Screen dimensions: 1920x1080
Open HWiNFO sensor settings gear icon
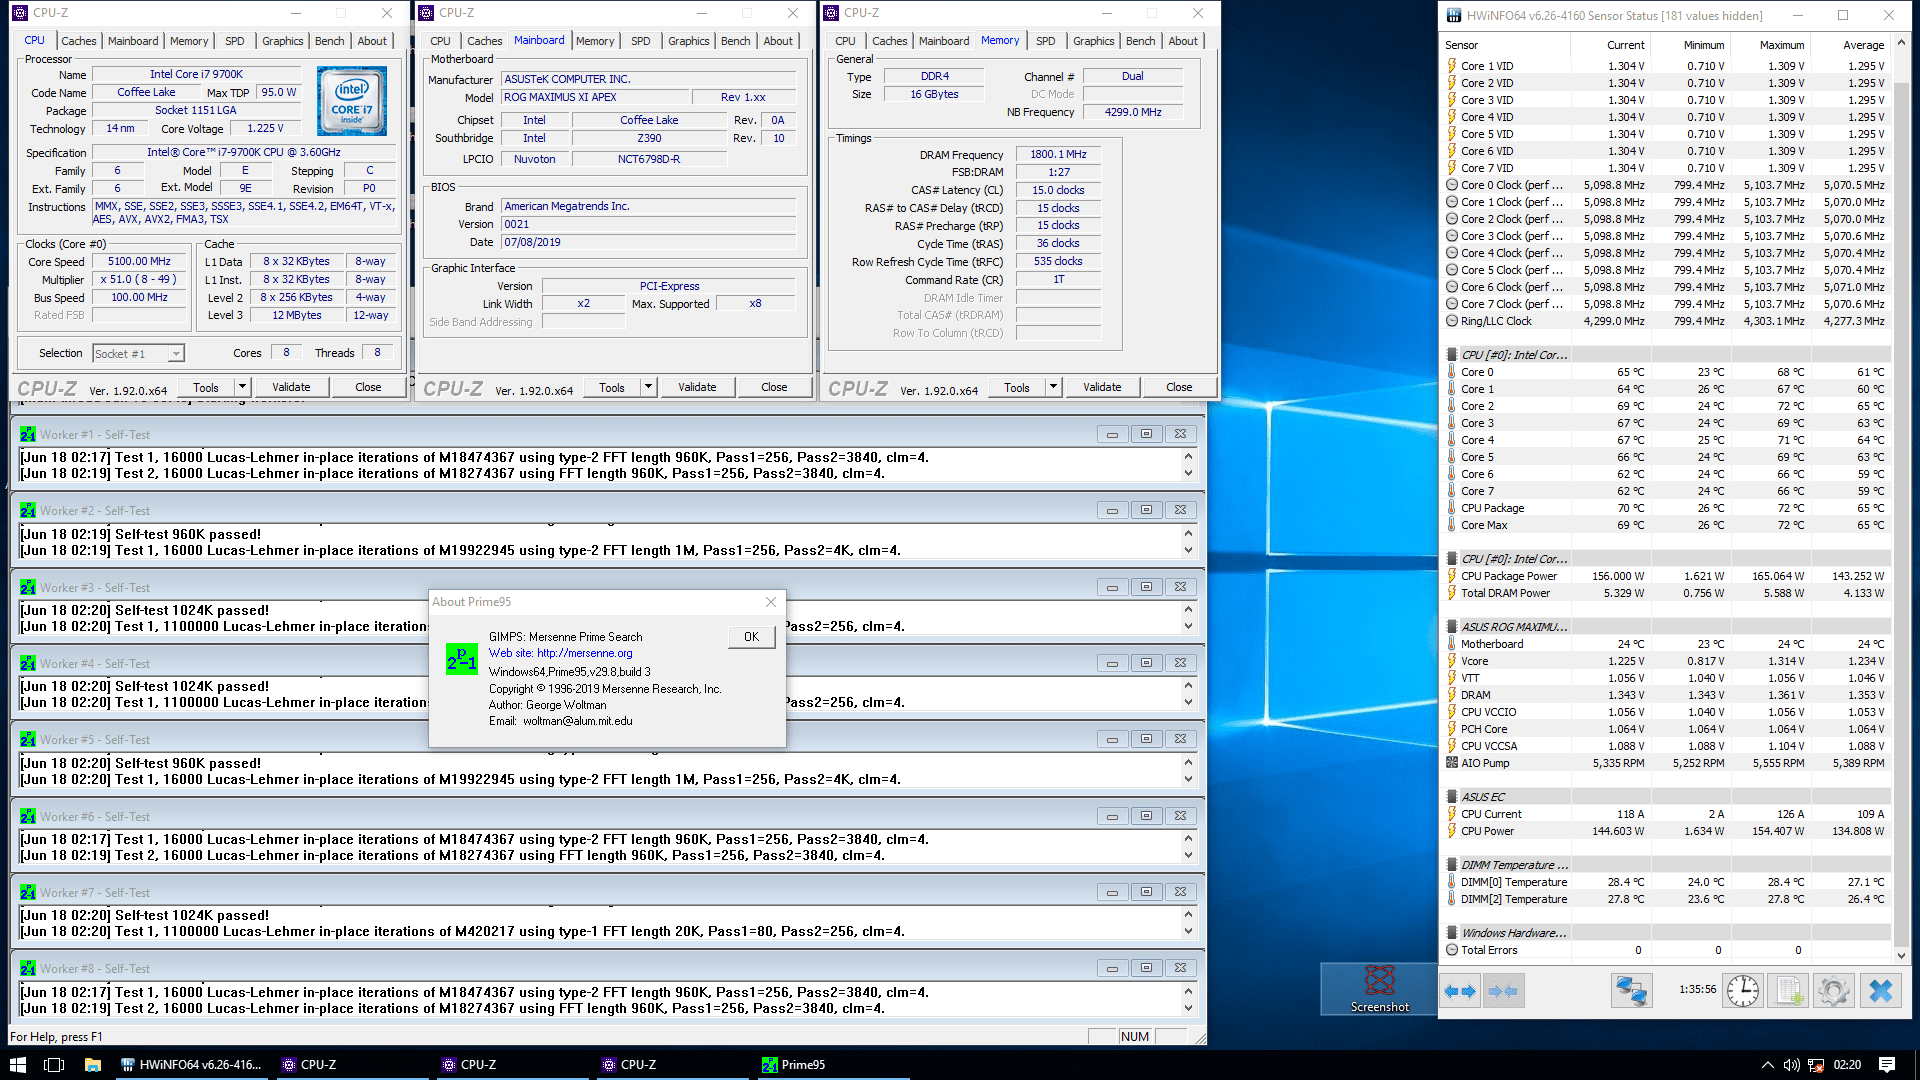pyautogui.click(x=1834, y=991)
